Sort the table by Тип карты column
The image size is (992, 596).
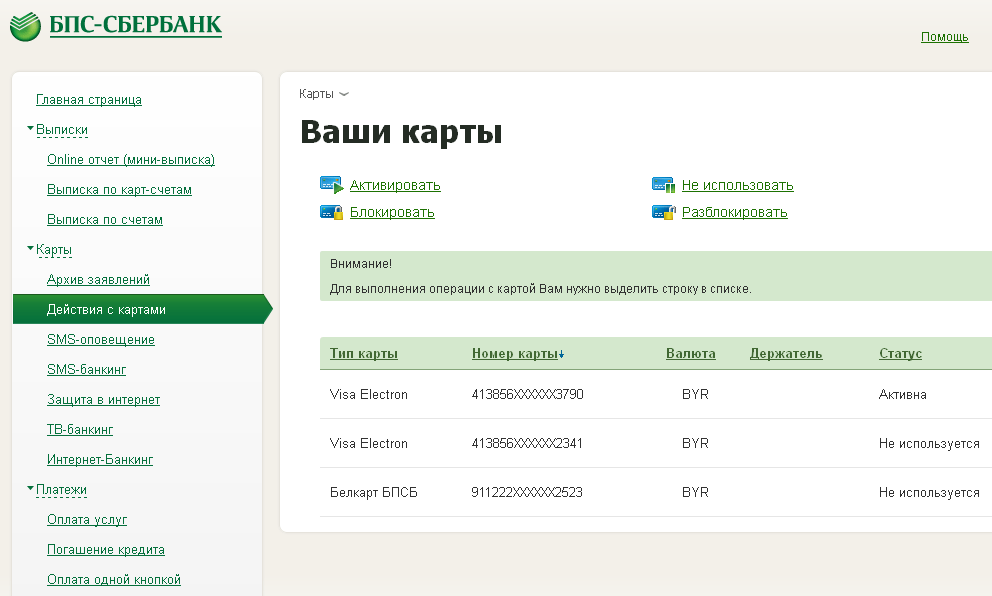(364, 353)
